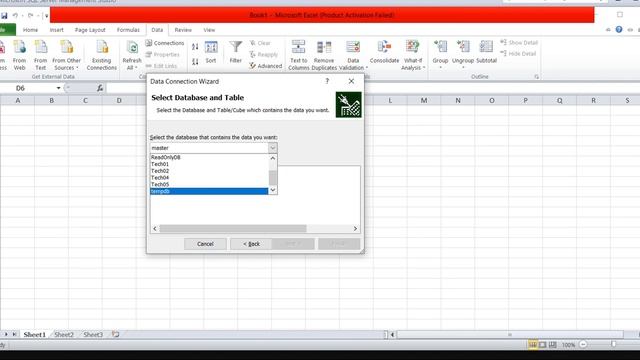Open the Name Box dropdown arrow
640x360 pixels.
(x=58, y=88)
